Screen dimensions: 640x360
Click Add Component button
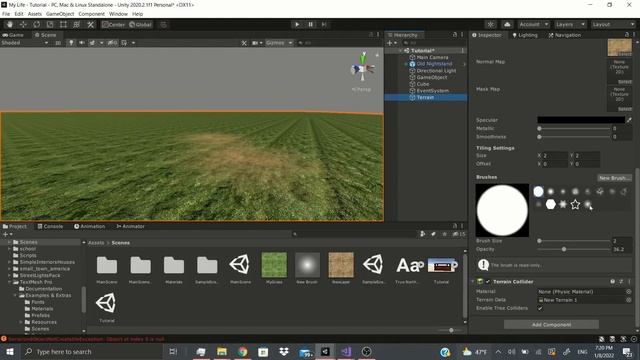click(551, 324)
